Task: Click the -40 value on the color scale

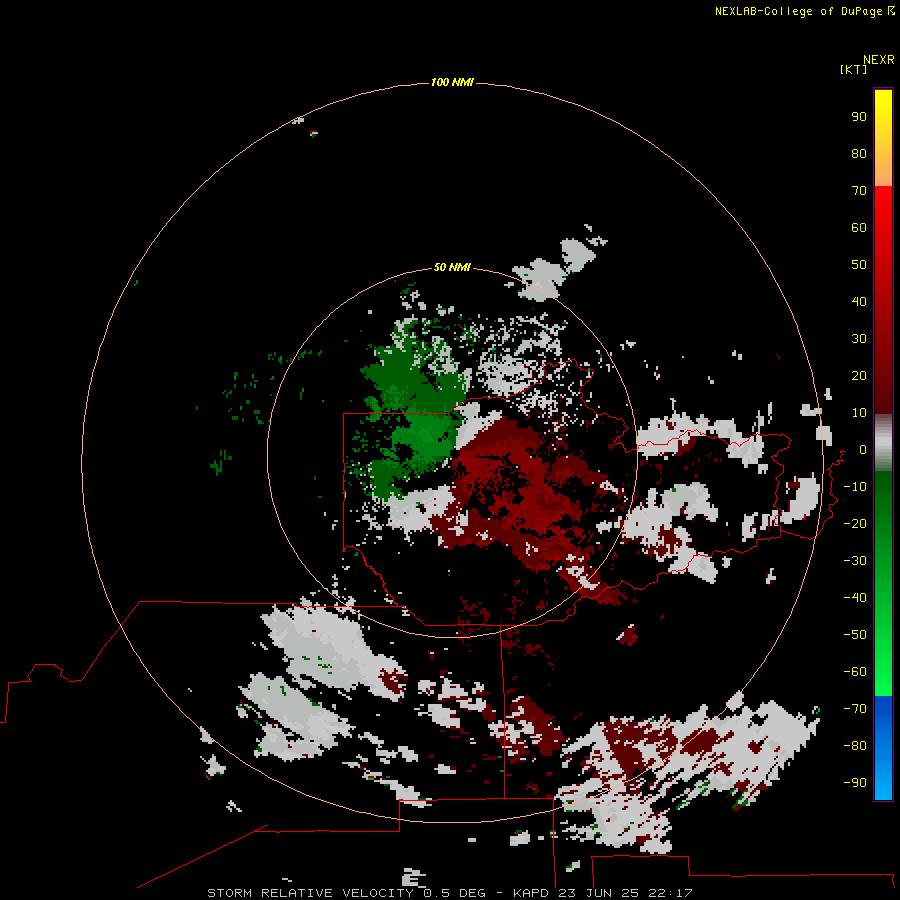Action: point(855,598)
